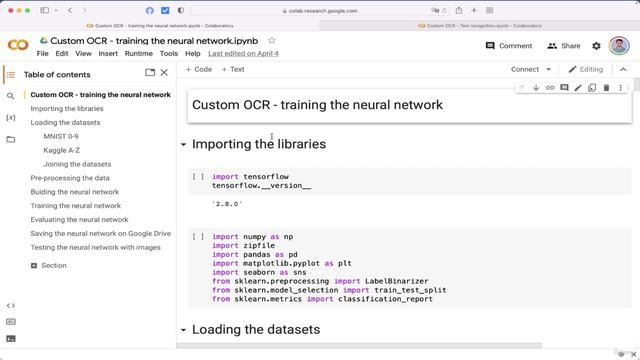Close the Table of contents panel

[164, 73]
